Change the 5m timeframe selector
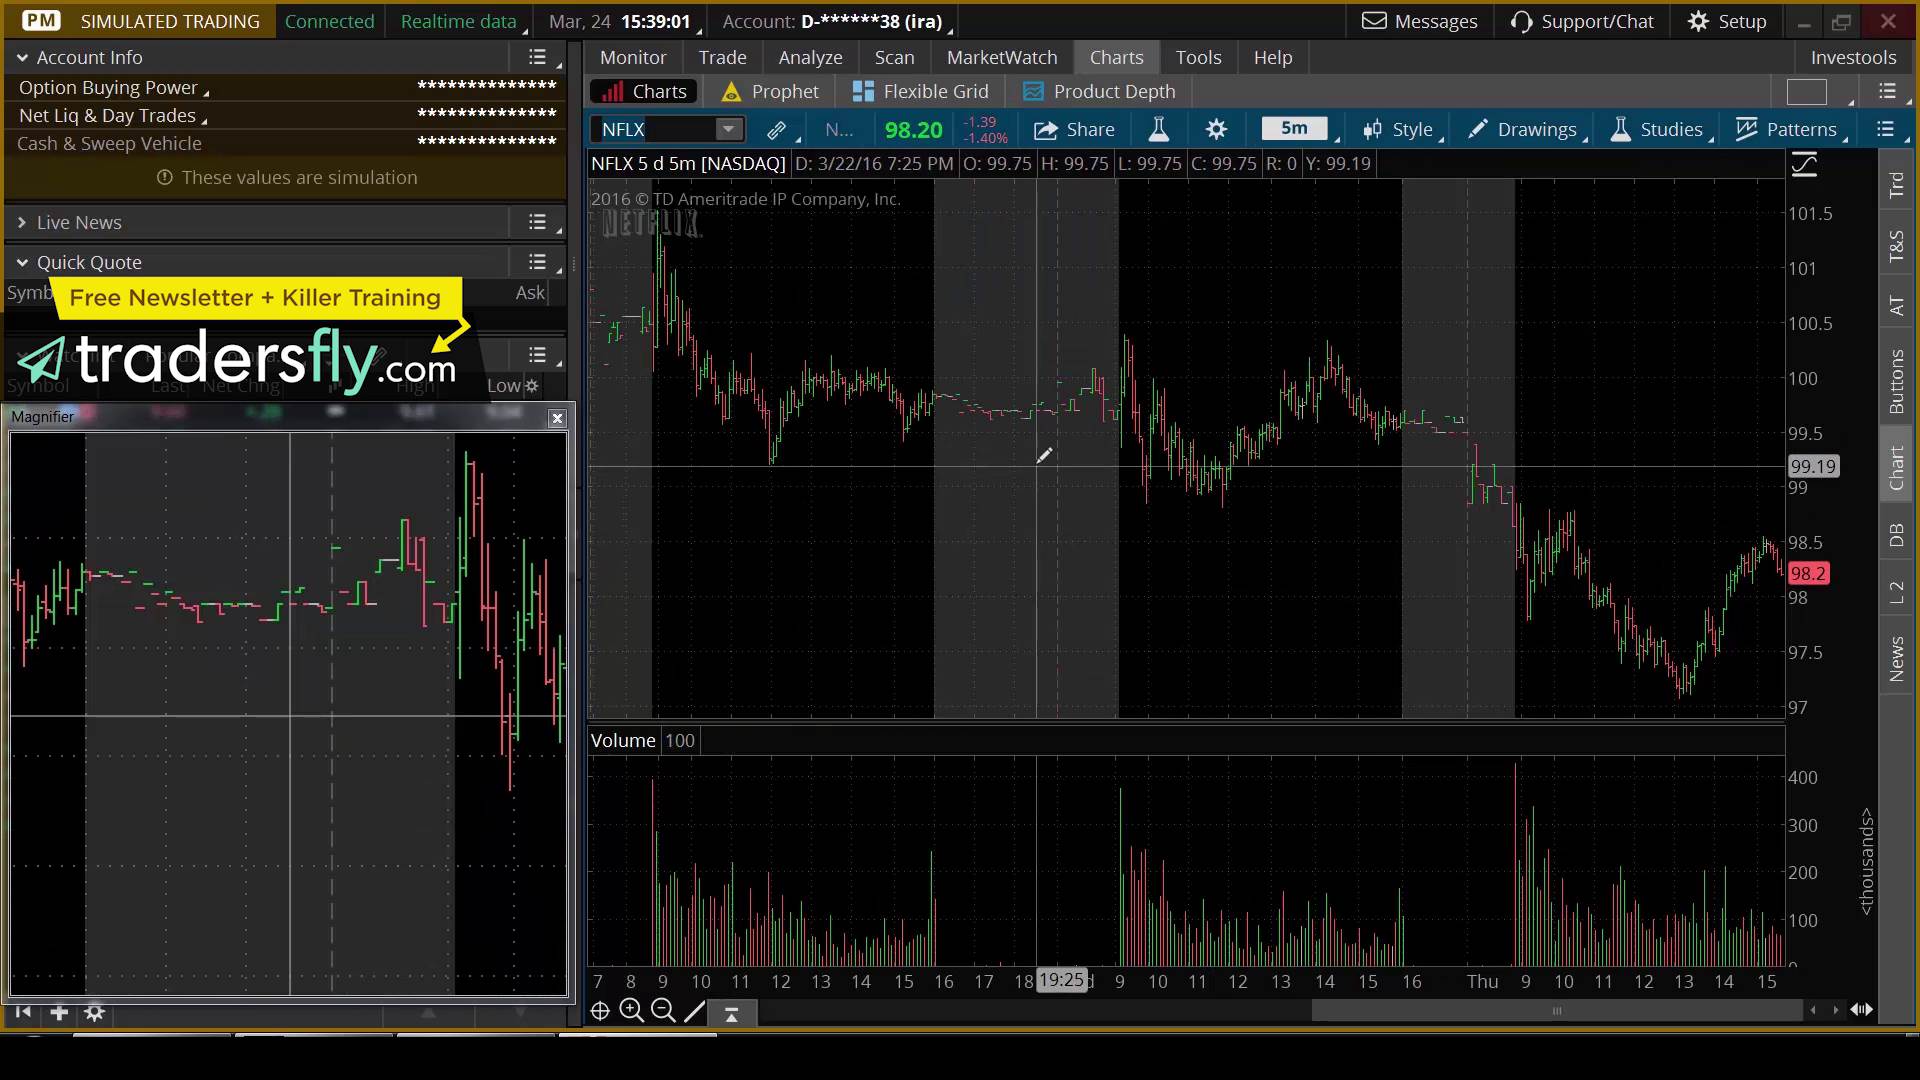The width and height of the screenshot is (1920, 1080). click(1294, 129)
